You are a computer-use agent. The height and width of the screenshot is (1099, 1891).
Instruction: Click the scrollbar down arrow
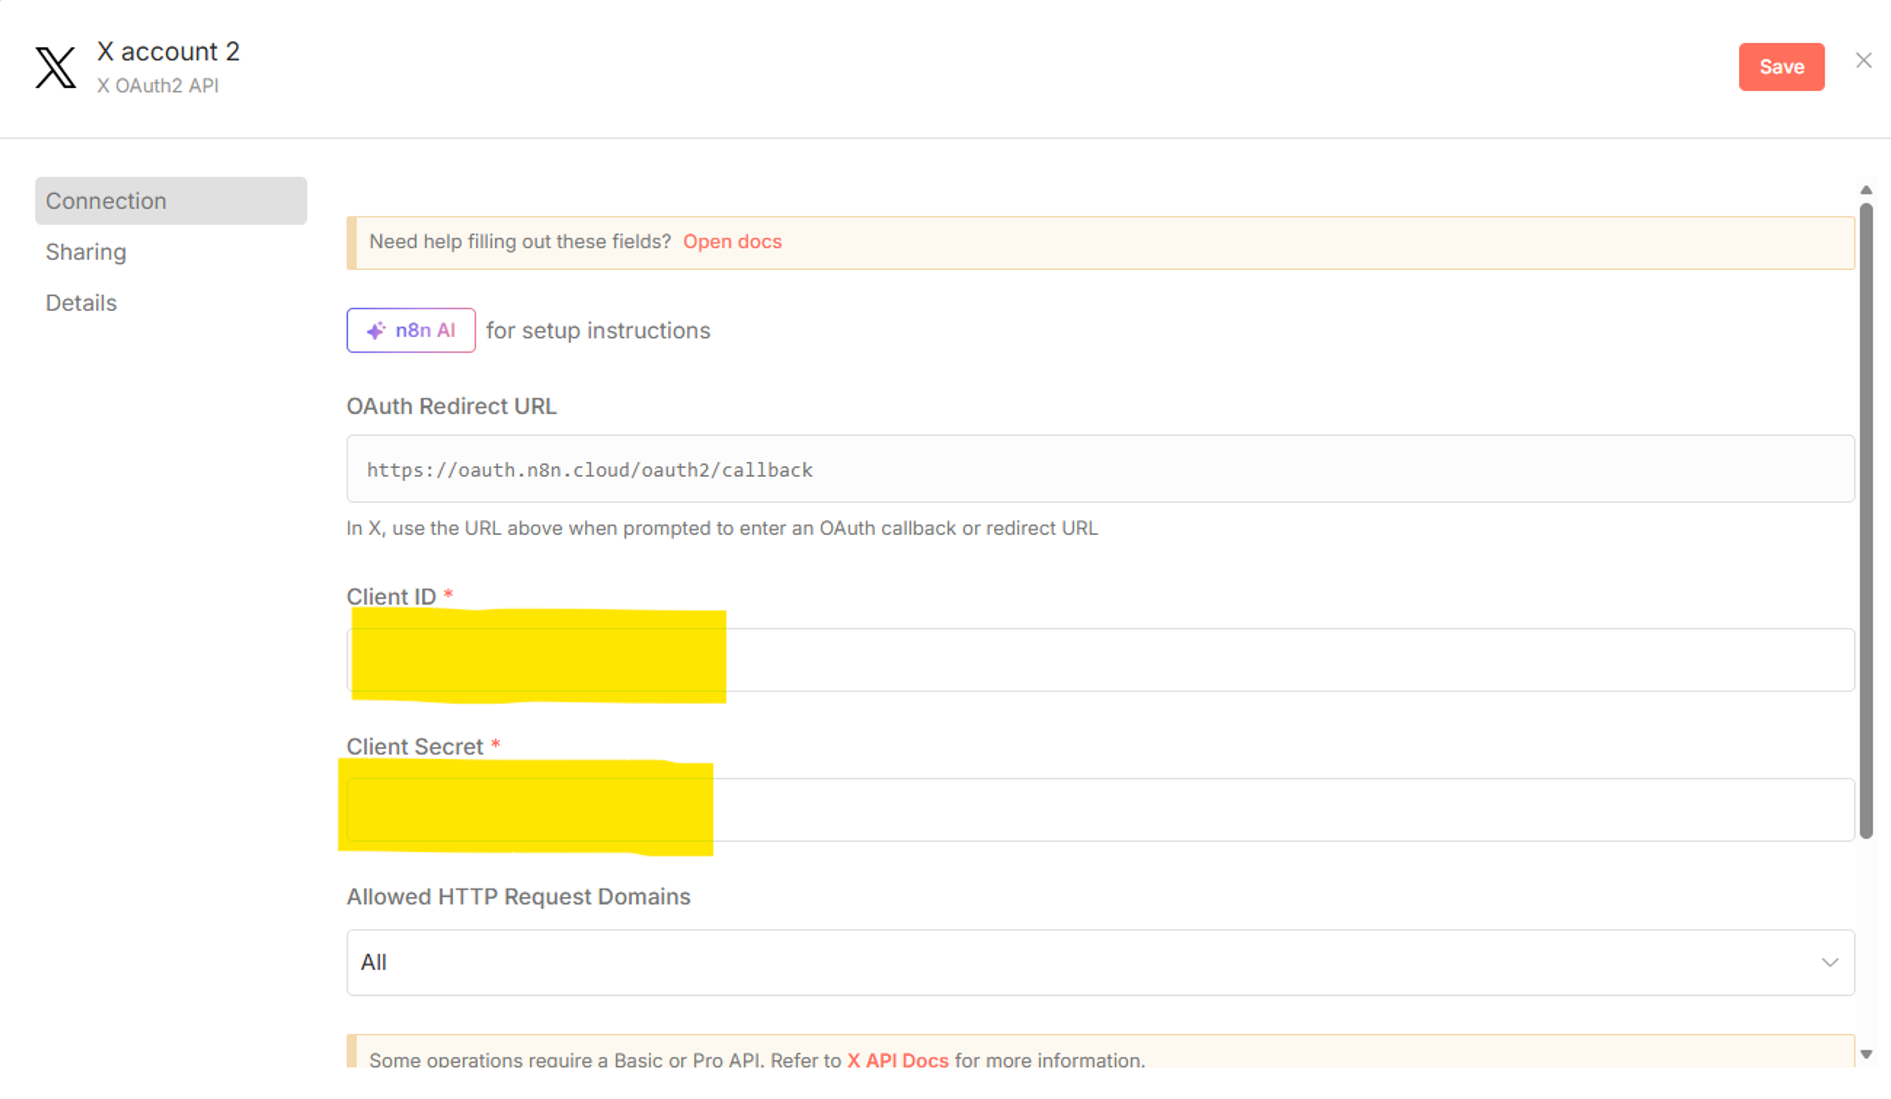click(1866, 1054)
